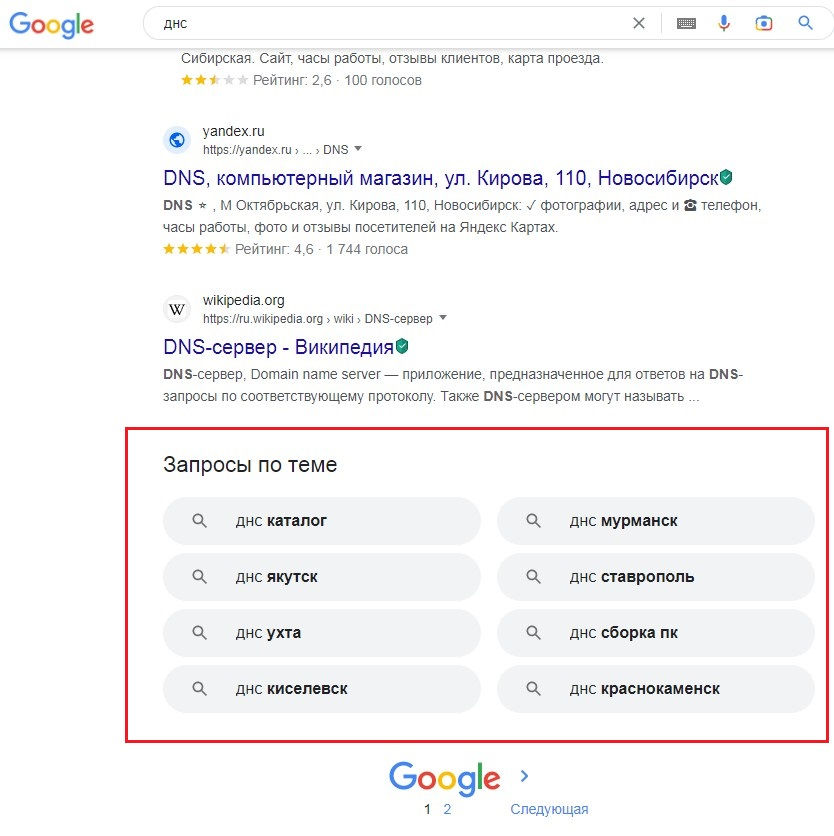
Task: Go to the Google logo homepage
Action: [x=51, y=24]
